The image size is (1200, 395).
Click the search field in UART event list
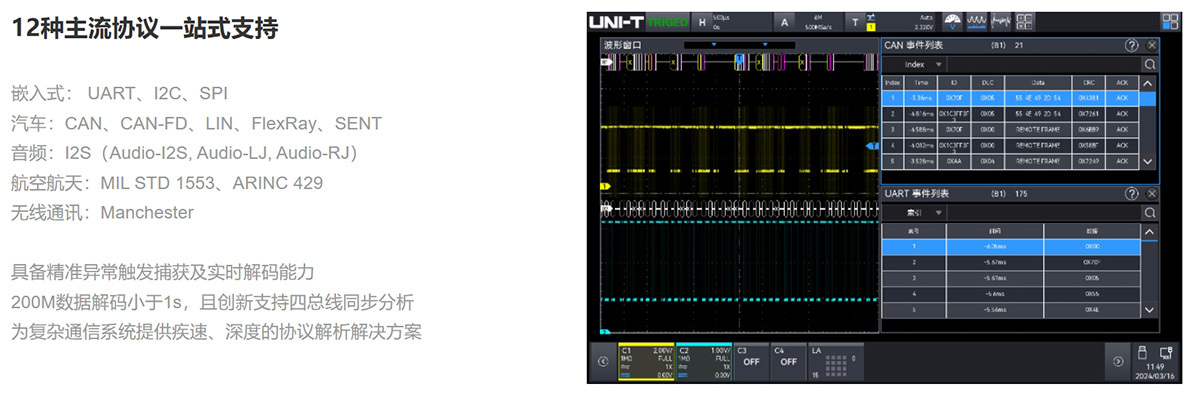point(1044,212)
